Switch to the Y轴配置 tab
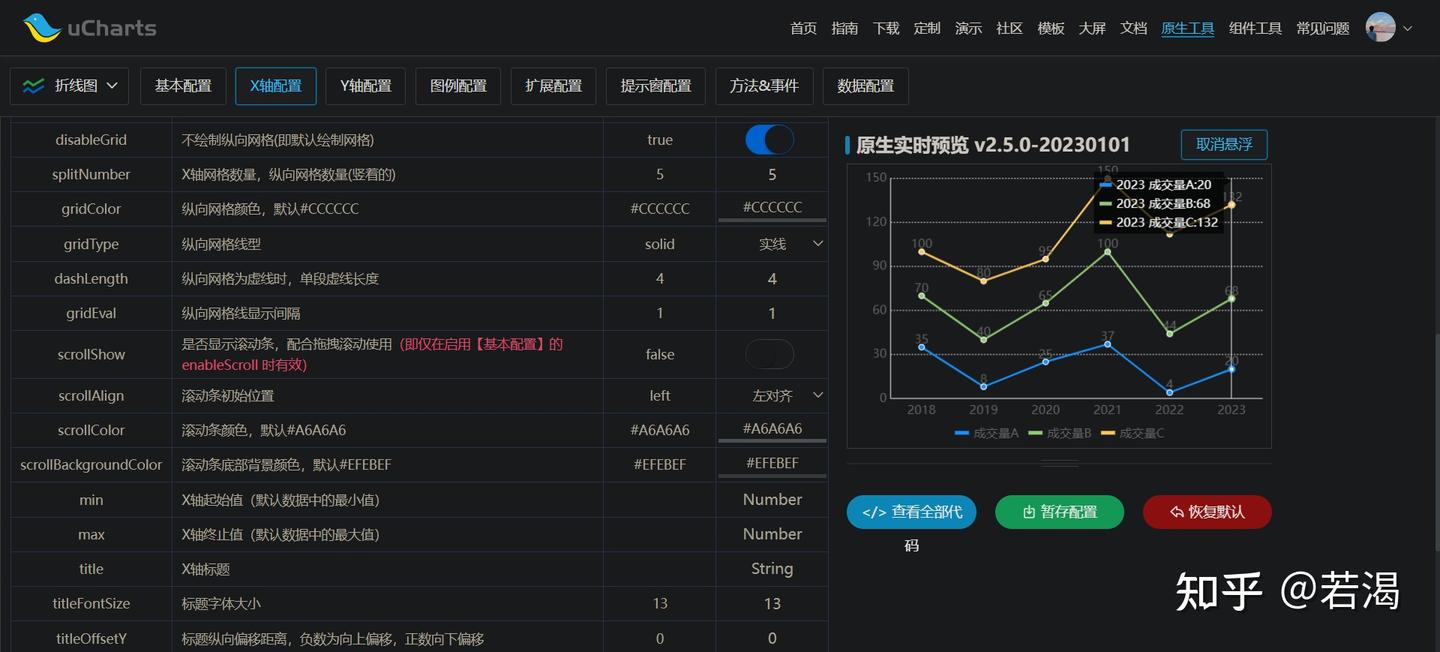Viewport: 1440px width, 652px height. tap(366, 86)
